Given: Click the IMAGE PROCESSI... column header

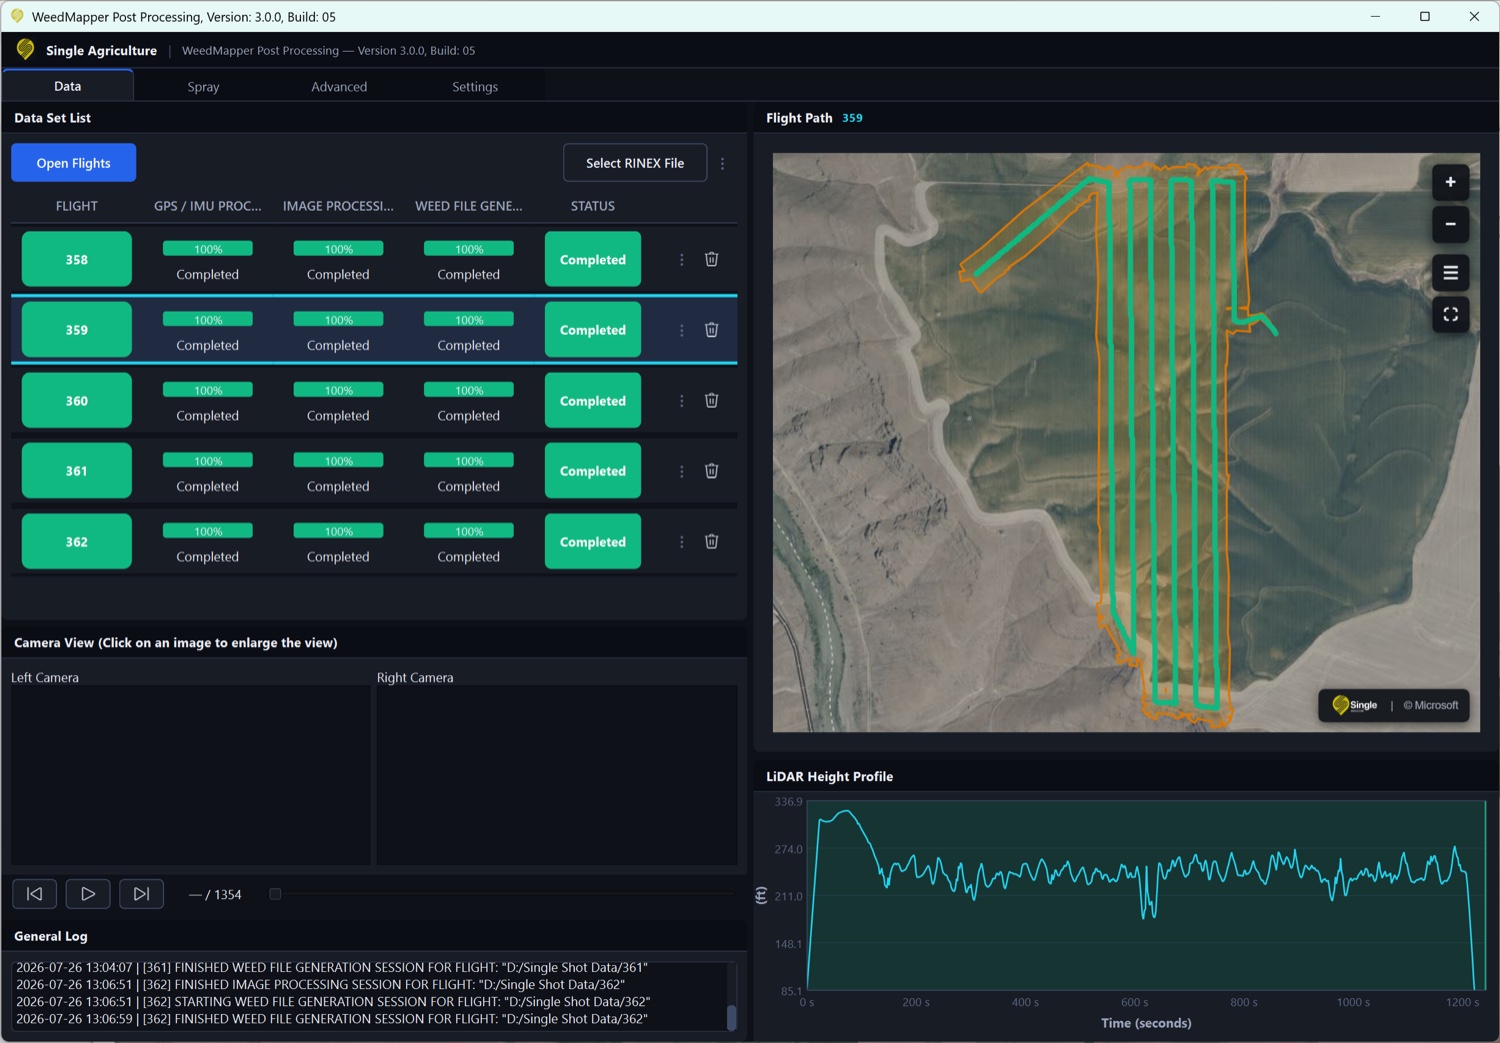Looking at the screenshot, I should 338,206.
